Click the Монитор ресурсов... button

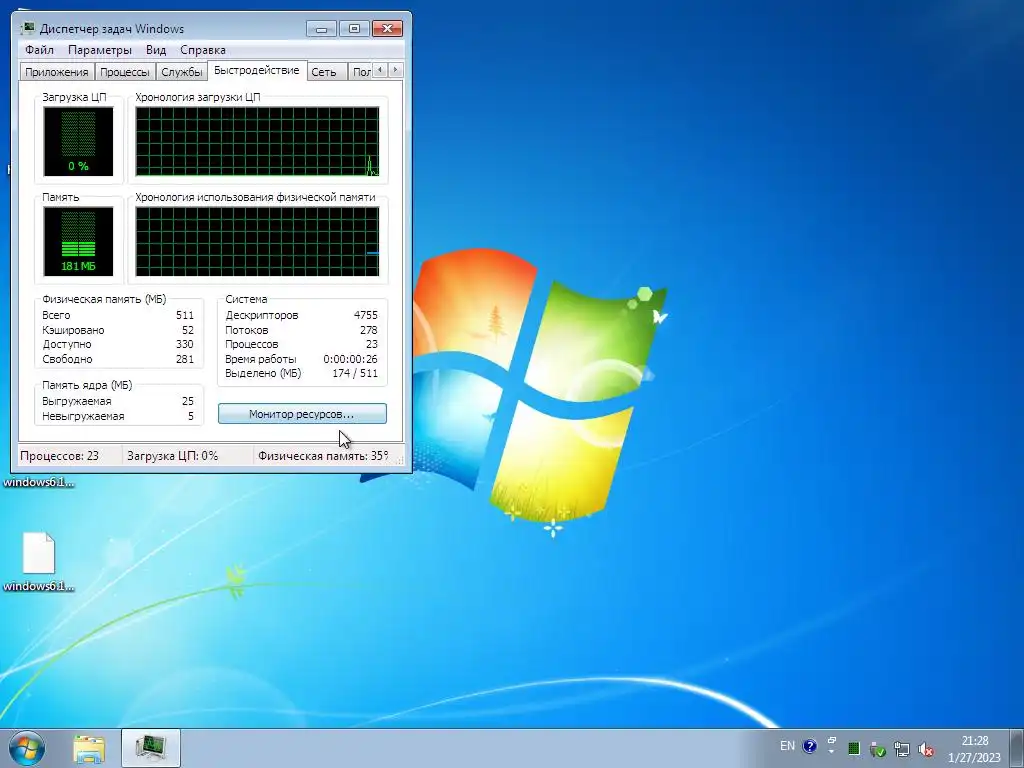[x=302, y=414]
